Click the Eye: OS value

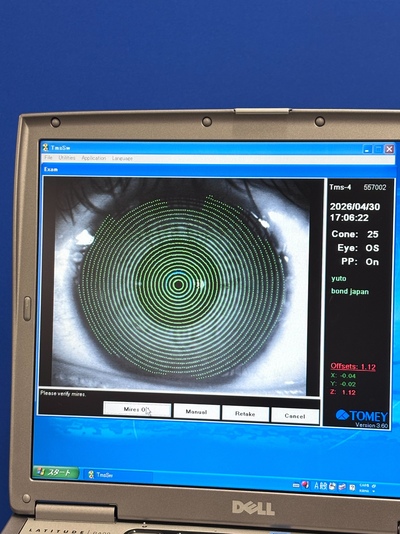click(x=358, y=248)
